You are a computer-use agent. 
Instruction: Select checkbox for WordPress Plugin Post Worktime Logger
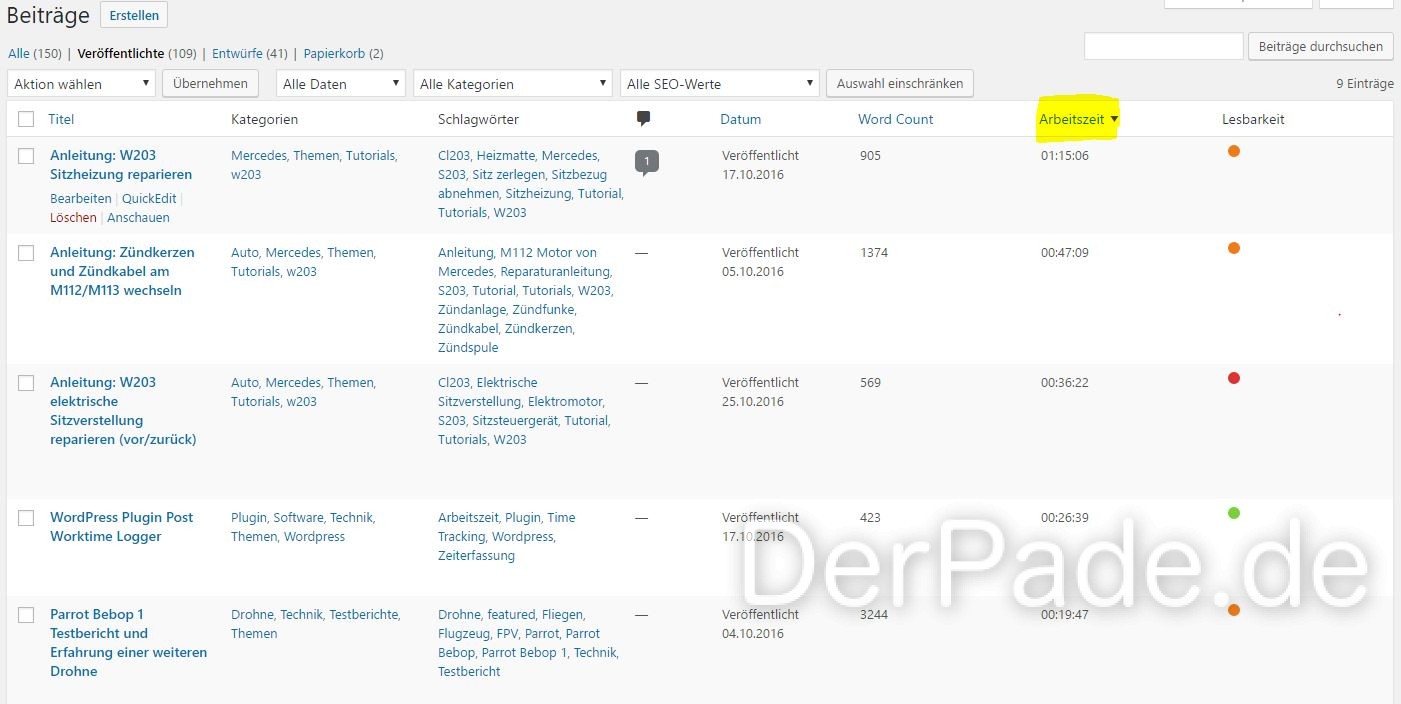(x=26, y=517)
